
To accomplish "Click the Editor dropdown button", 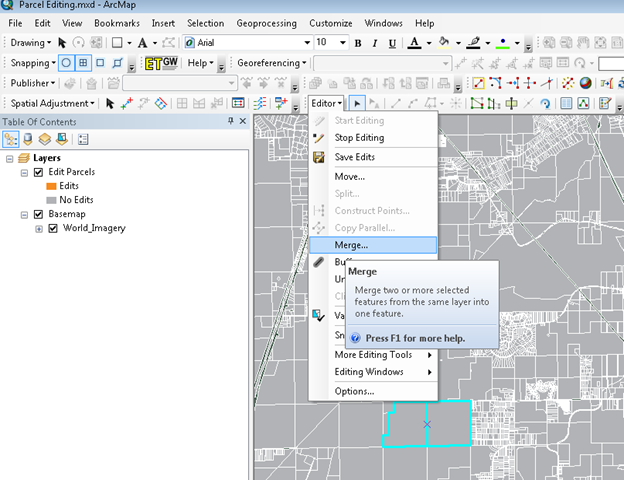I will click(x=326, y=103).
